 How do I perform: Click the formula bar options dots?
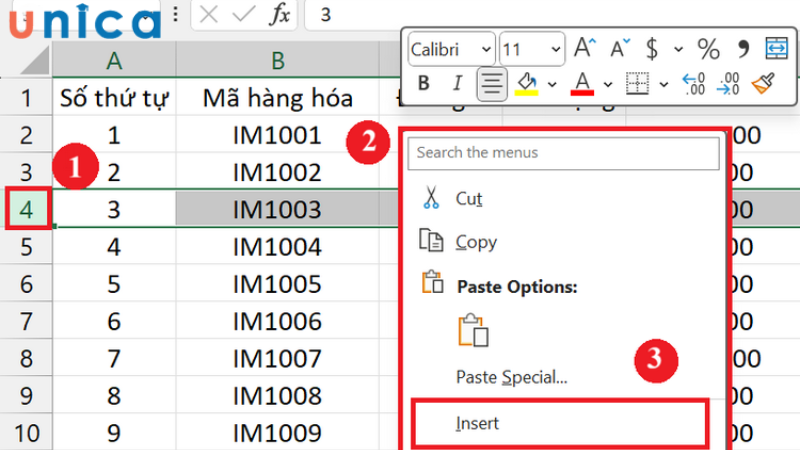point(176,14)
